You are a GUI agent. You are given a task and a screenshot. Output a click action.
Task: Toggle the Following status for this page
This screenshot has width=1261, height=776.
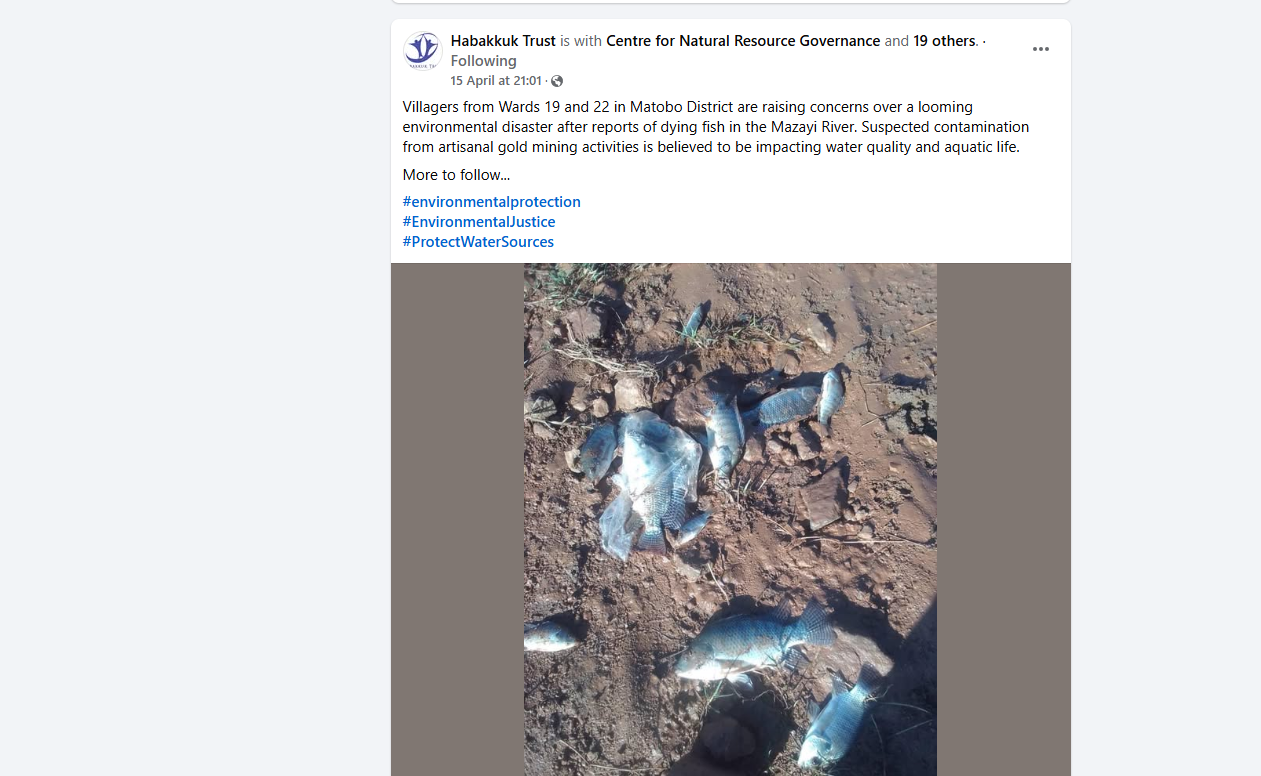[483, 61]
